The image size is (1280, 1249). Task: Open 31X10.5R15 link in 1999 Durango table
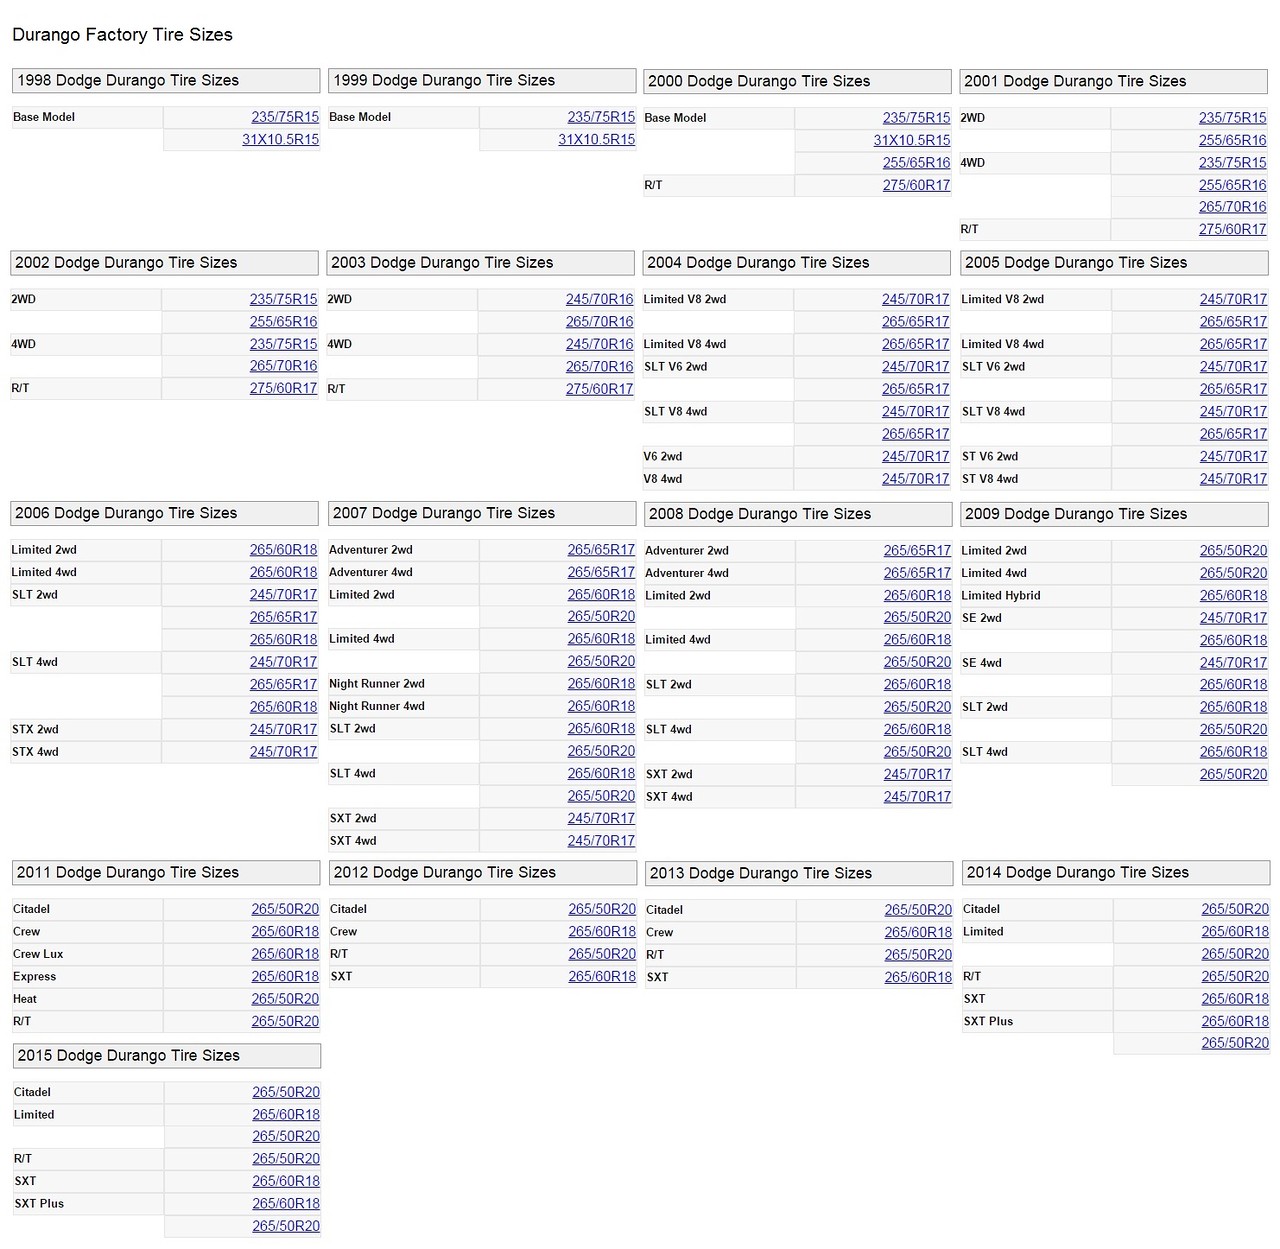596,139
